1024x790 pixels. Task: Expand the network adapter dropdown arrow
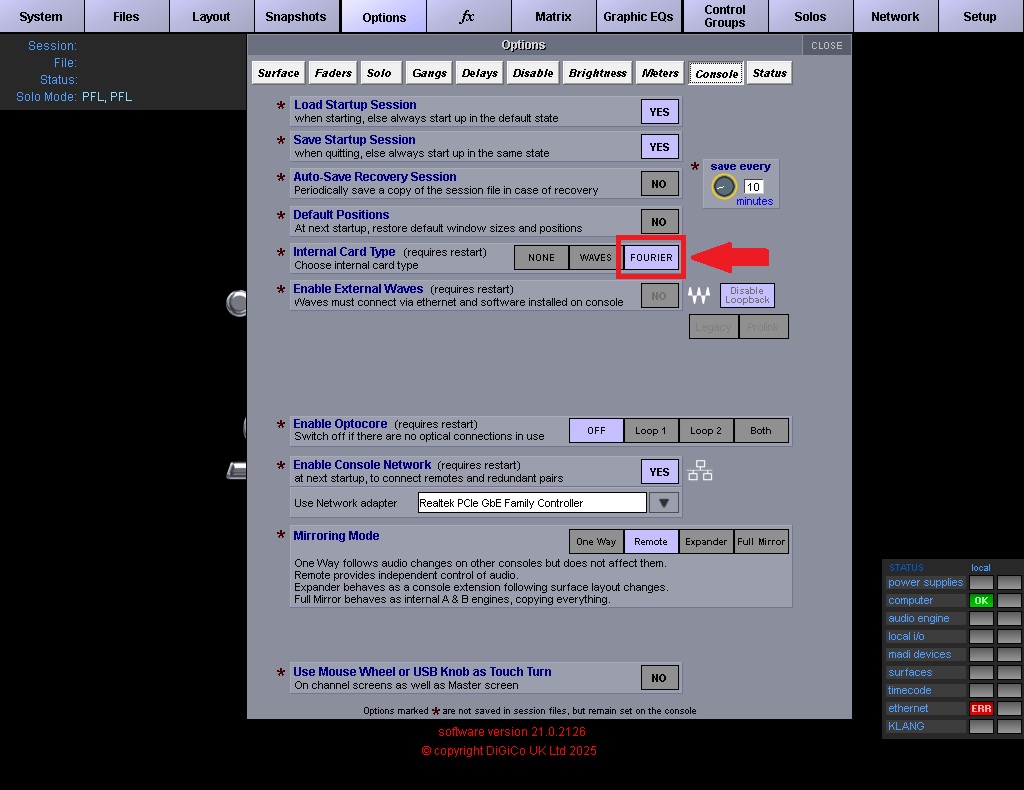(x=664, y=503)
